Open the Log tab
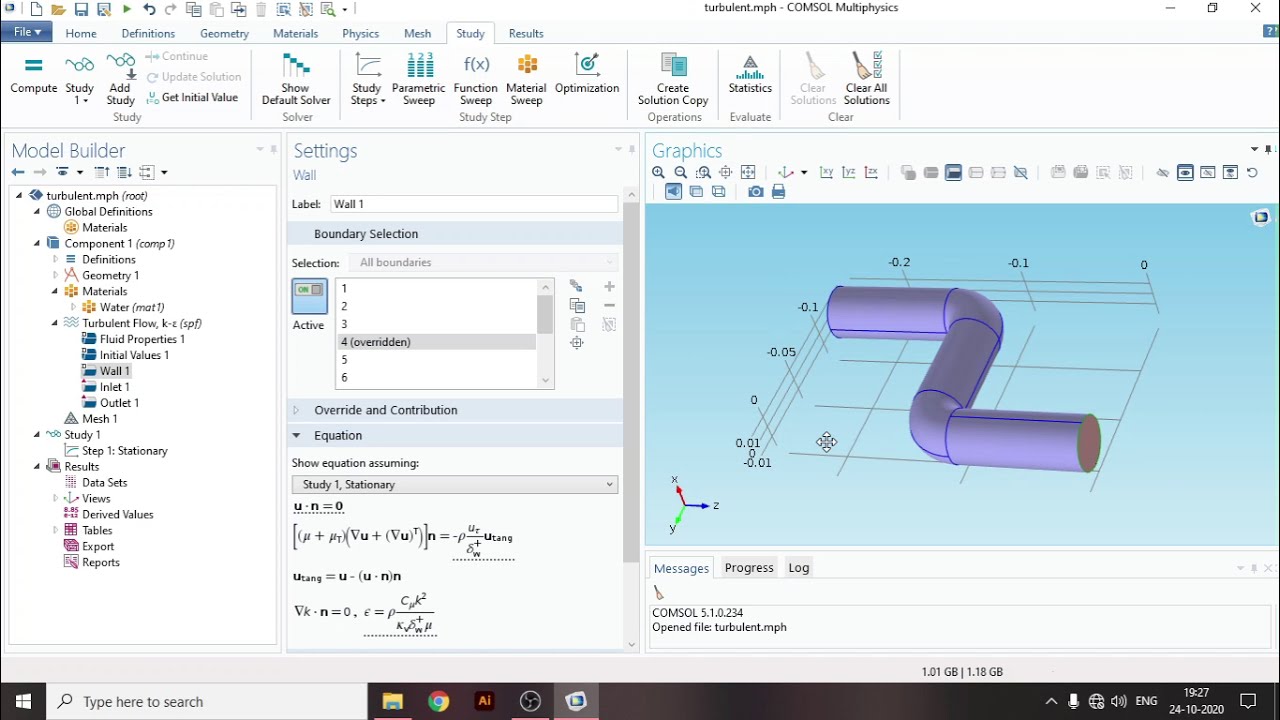This screenshot has width=1280, height=720. 798,567
